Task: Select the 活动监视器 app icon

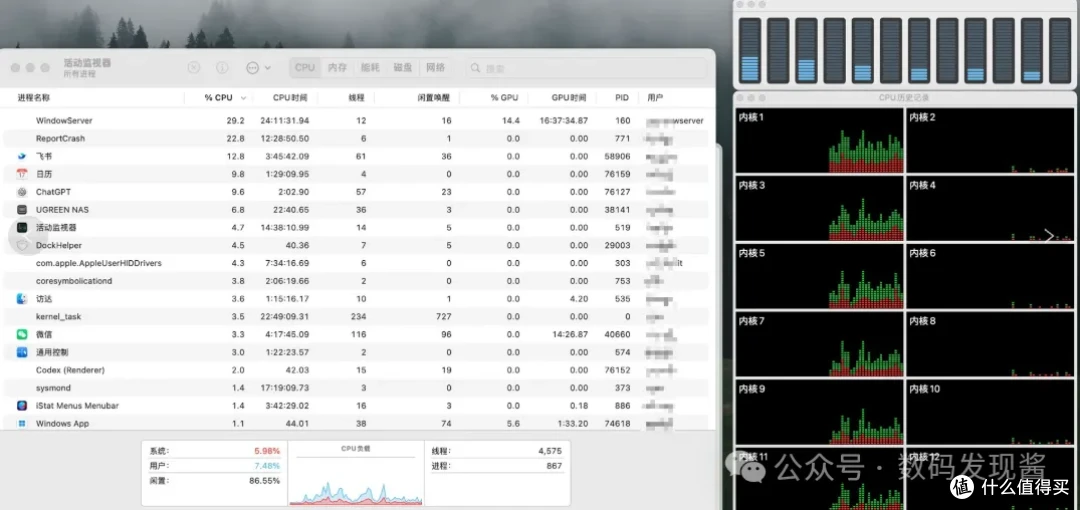Action: click(x=22, y=227)
